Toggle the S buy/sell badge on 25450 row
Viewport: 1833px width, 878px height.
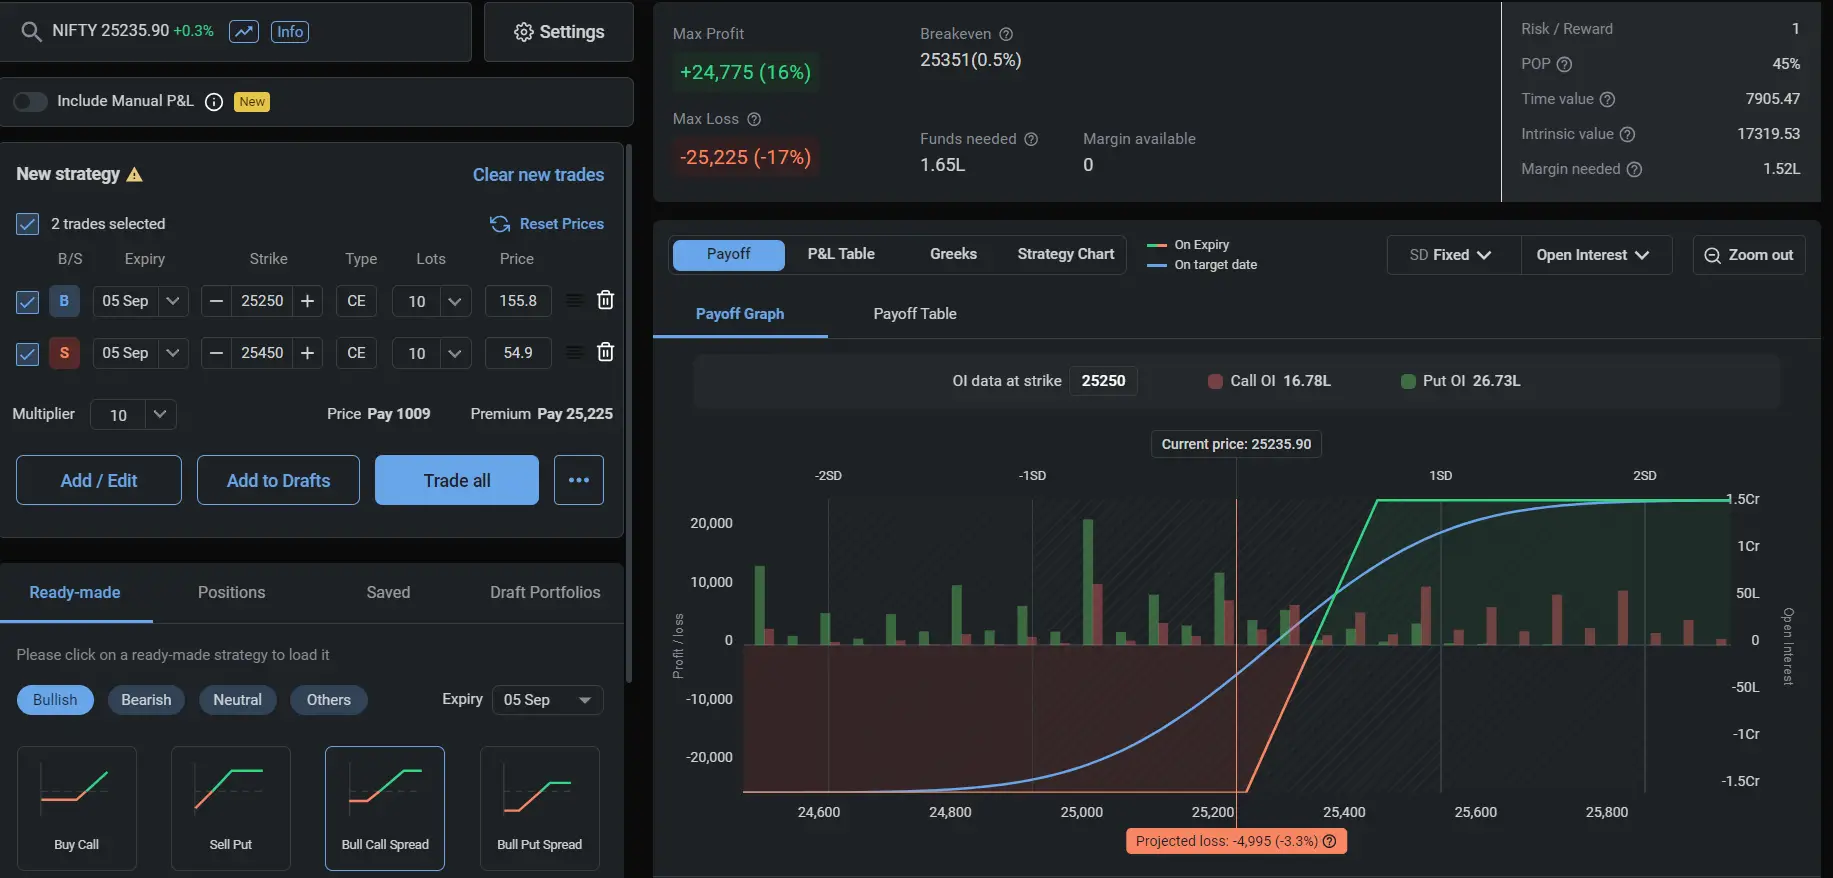tap(64, 353)
